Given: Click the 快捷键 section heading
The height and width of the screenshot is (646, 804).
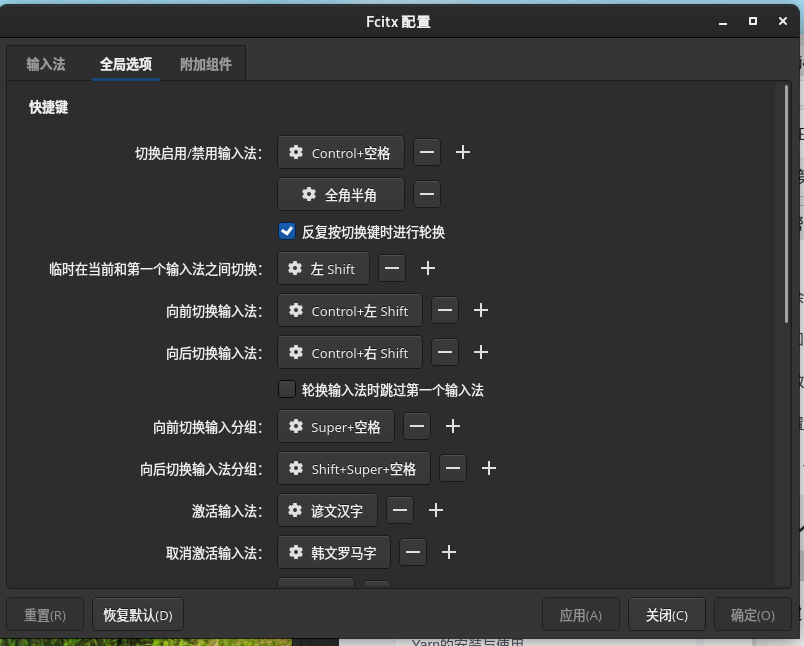Looking at the screenshot, I should (49, 107).
